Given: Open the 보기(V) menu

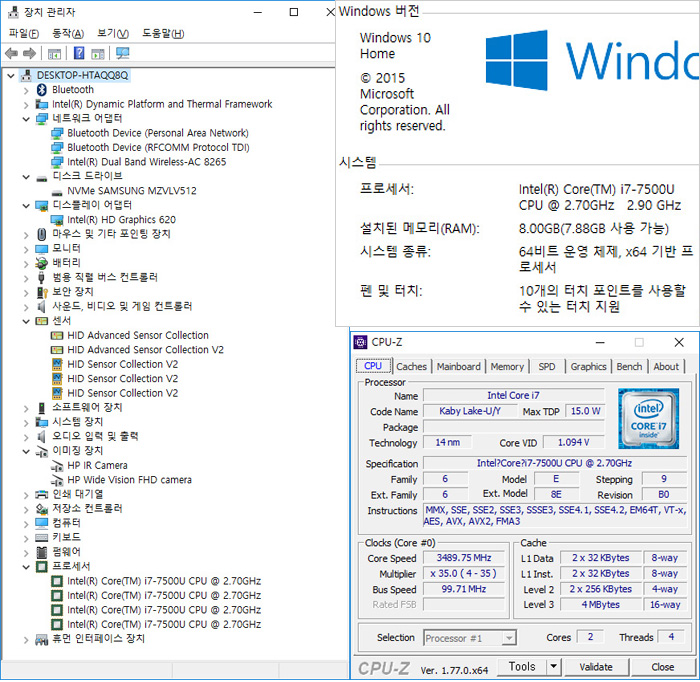Looking at the screenshot, I should [113, 33].
